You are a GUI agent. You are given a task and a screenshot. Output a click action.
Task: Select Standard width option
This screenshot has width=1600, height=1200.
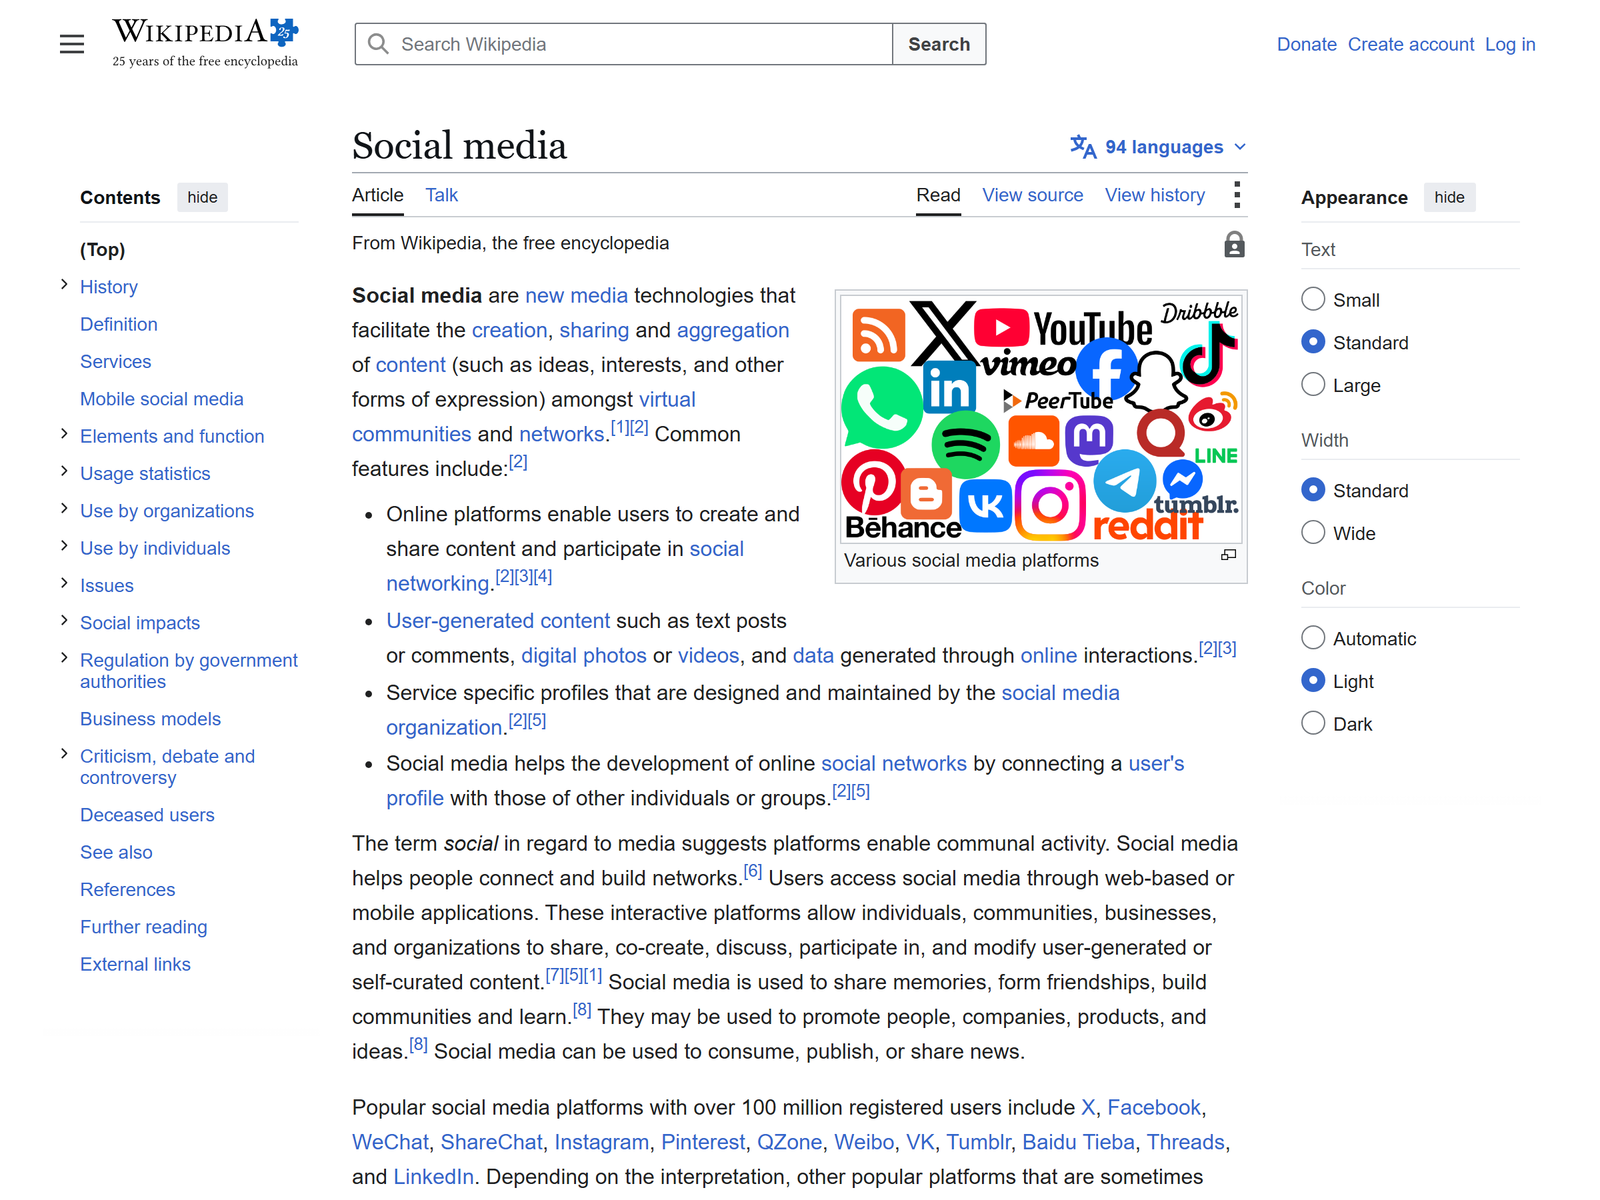[1313, 490]
